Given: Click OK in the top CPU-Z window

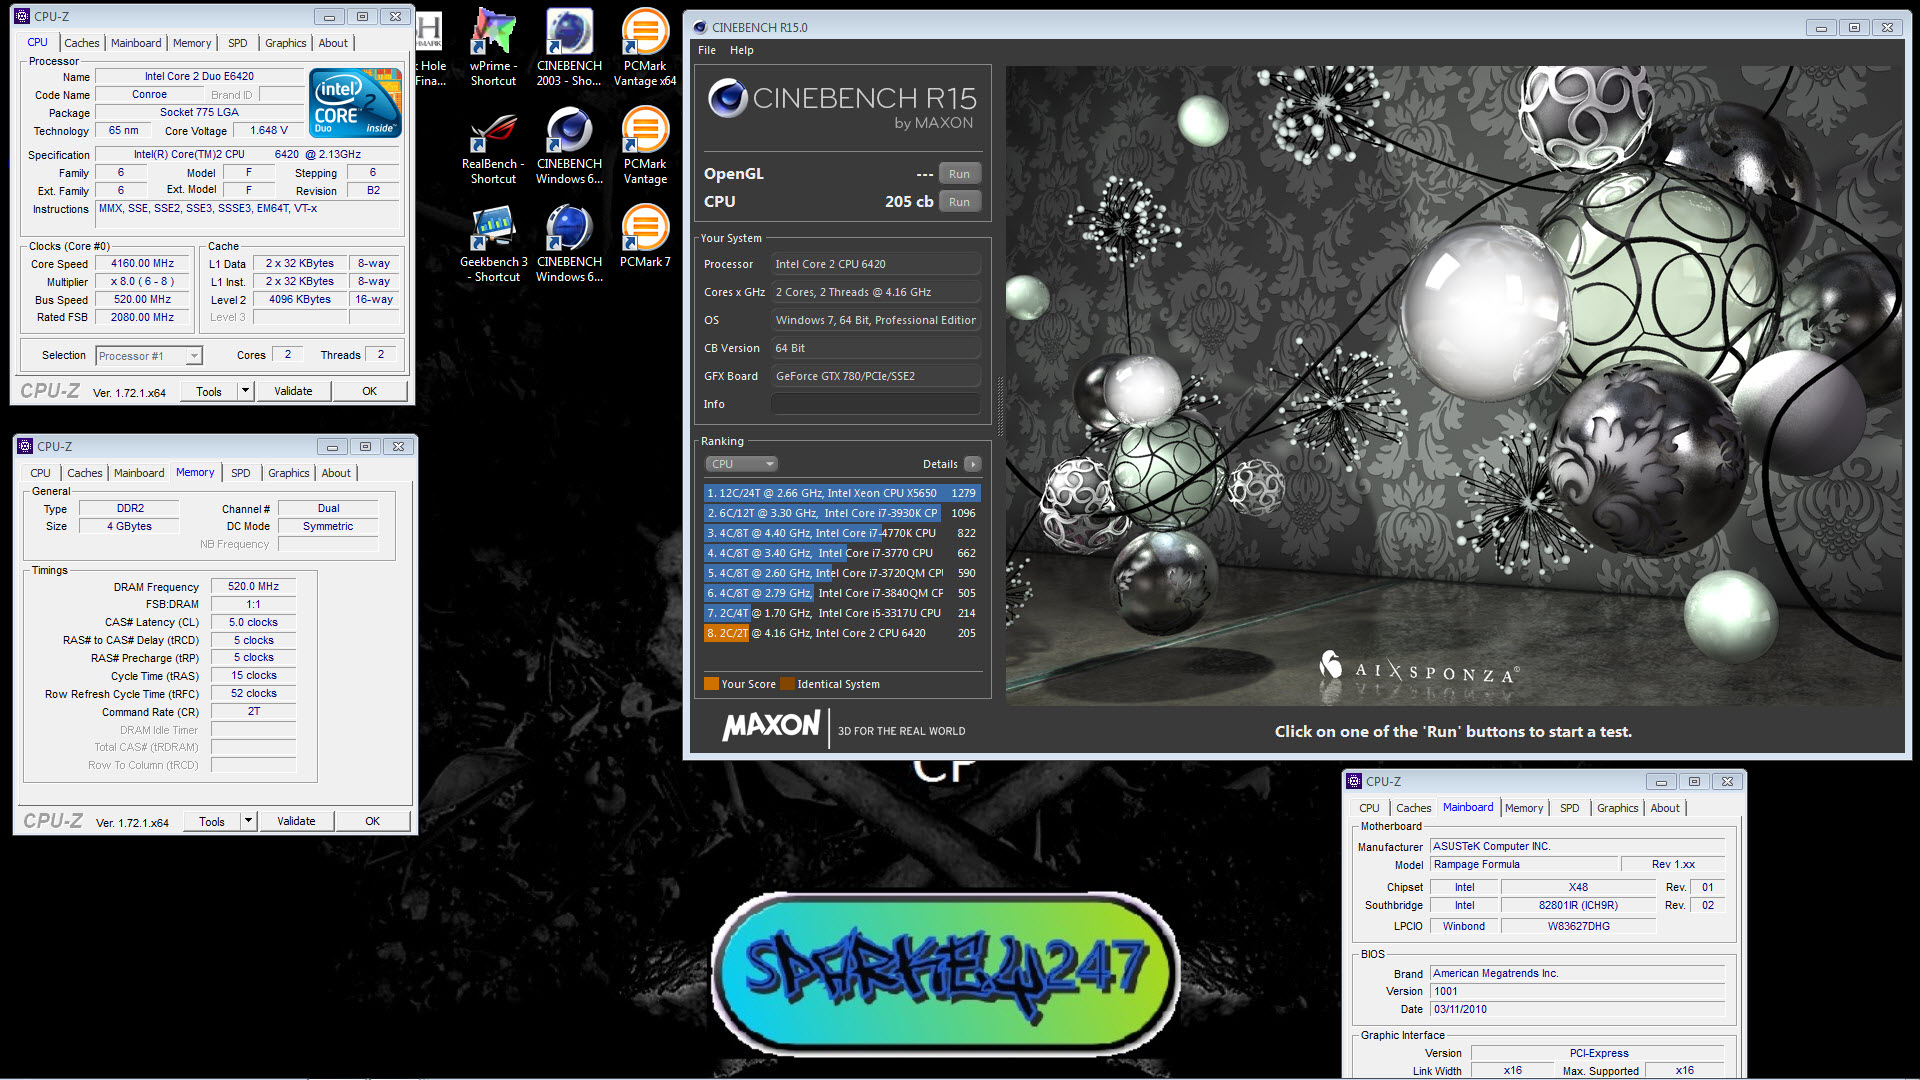Looking at the screenshot, I should coord(370,391).
